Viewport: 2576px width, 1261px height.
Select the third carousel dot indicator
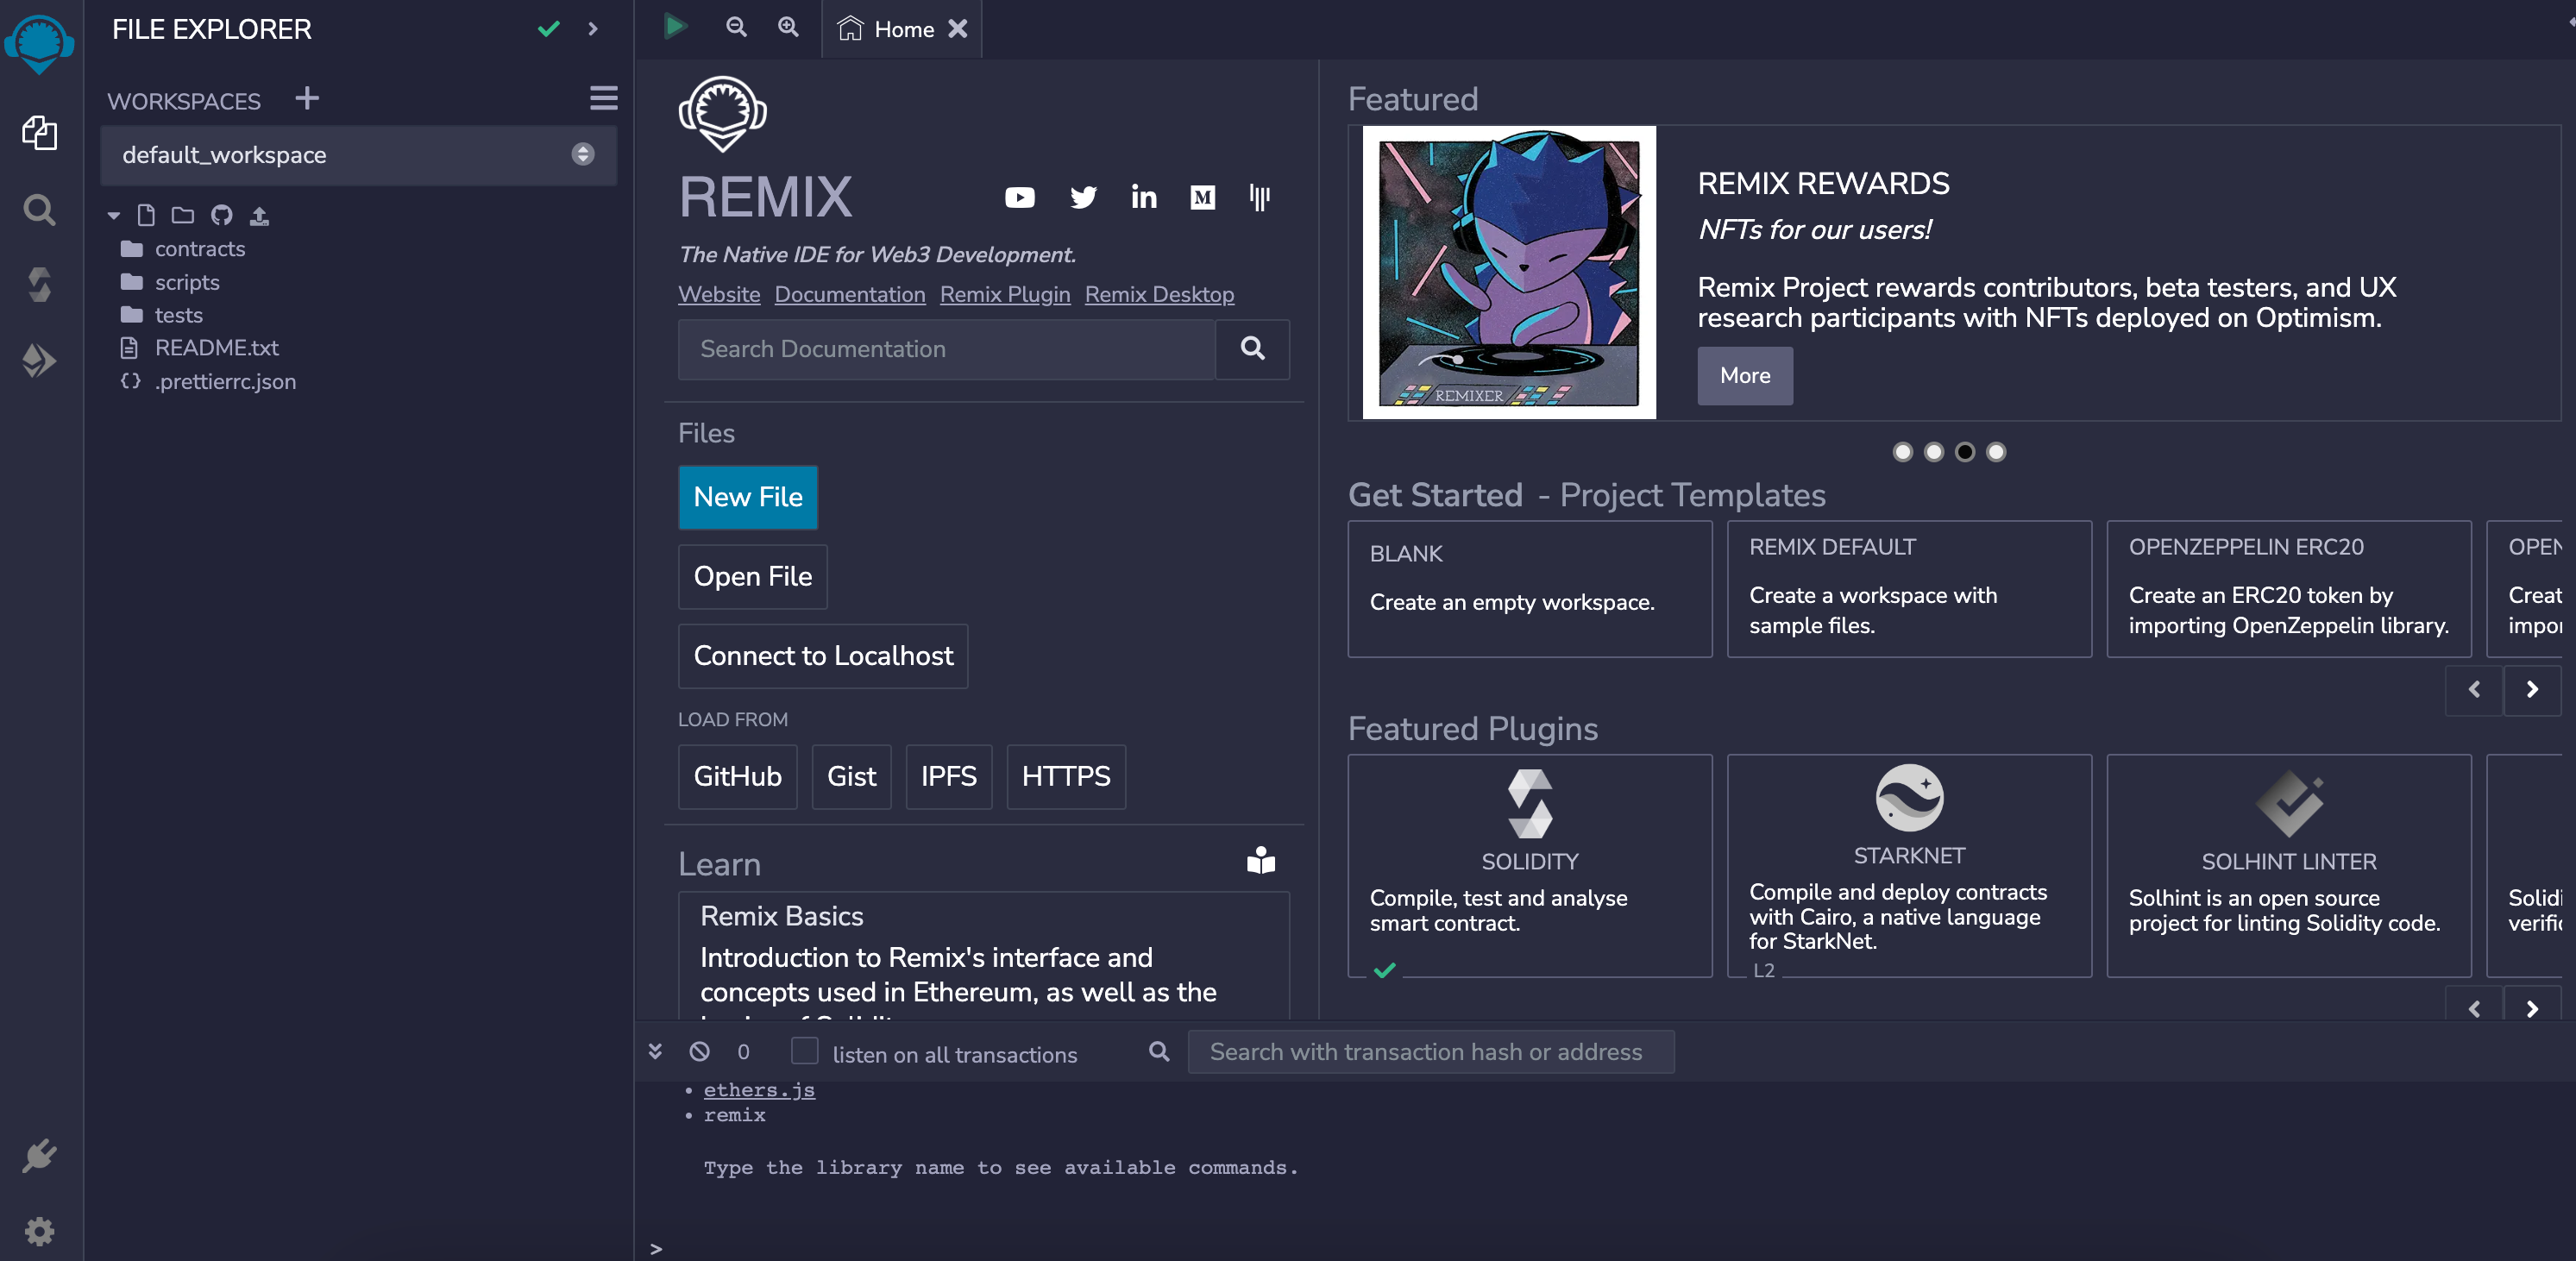tap(1964, 452)
